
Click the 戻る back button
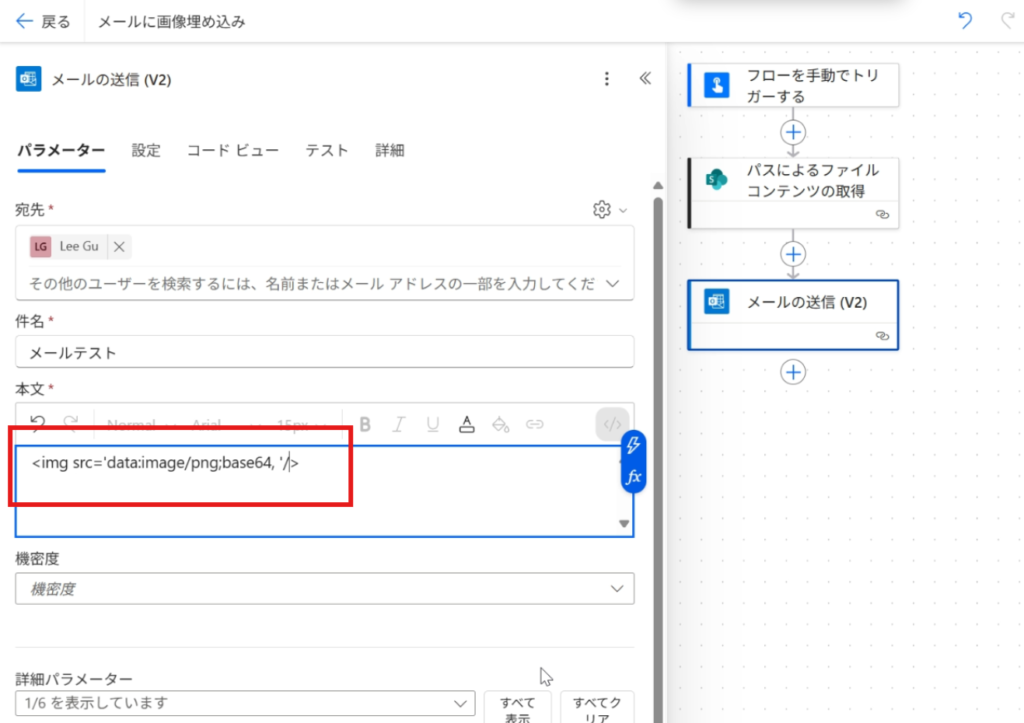coord(44,21)
